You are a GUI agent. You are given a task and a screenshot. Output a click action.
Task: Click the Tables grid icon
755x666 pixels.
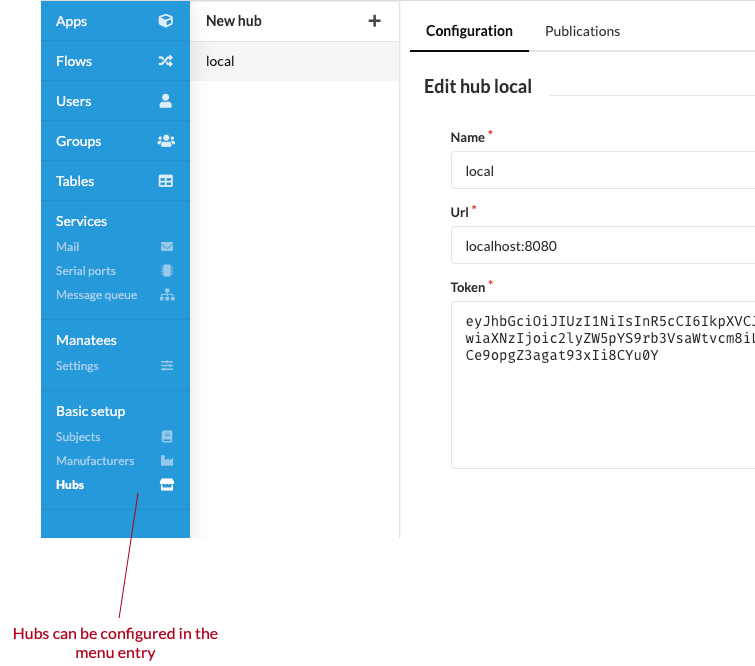166,181
